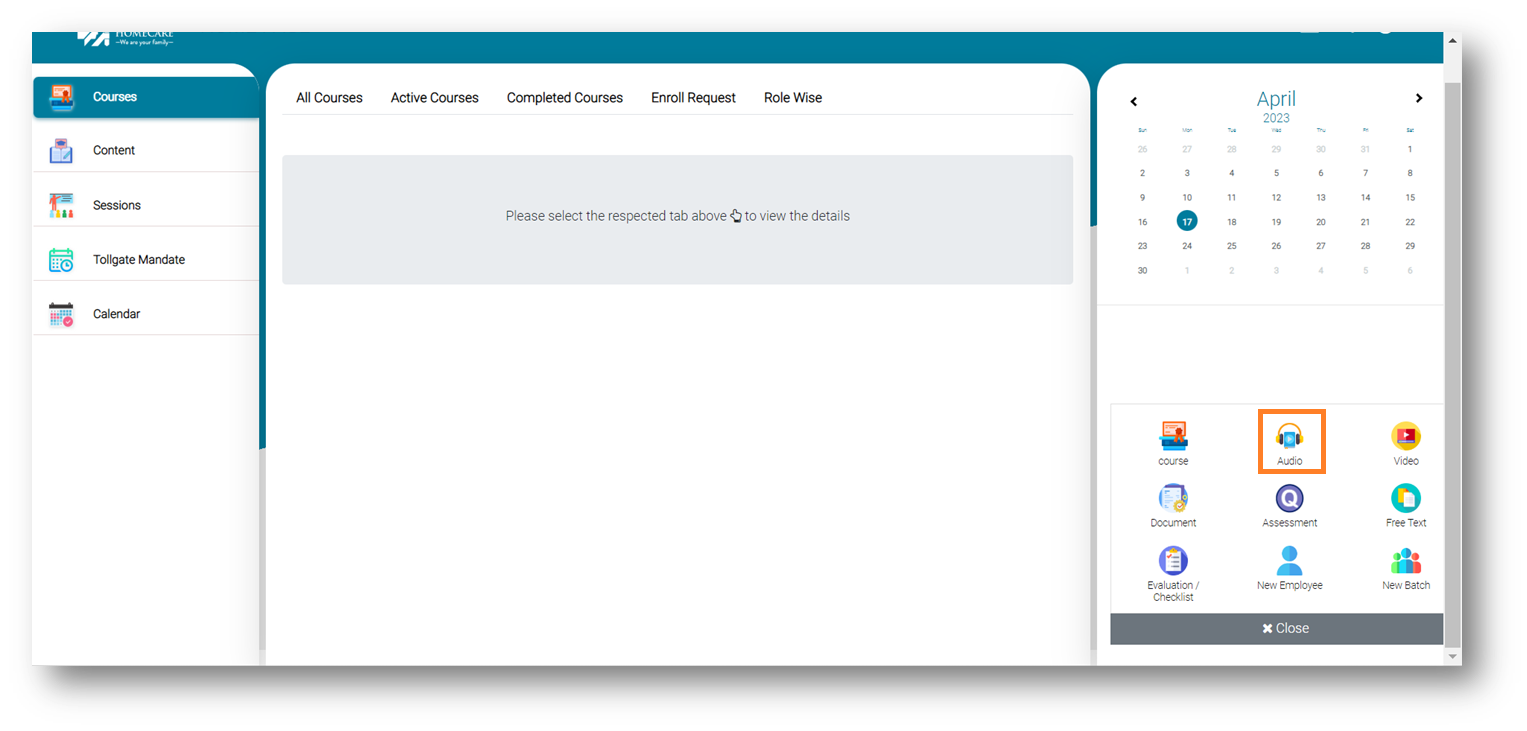The image size is (1527, 731).
Task: Open Evaluation / Checklist icon
Action: (1173, 561)
